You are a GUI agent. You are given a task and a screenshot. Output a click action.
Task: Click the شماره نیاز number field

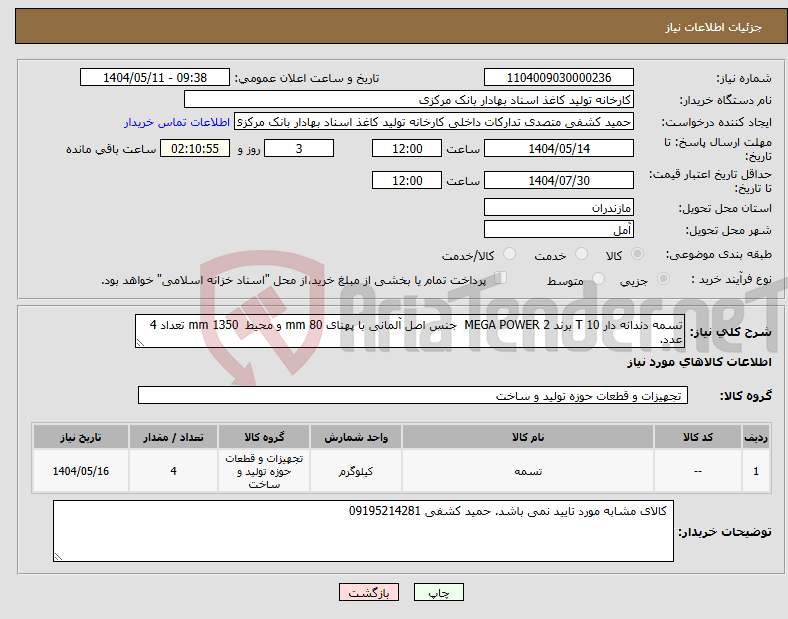click(558, 77)
